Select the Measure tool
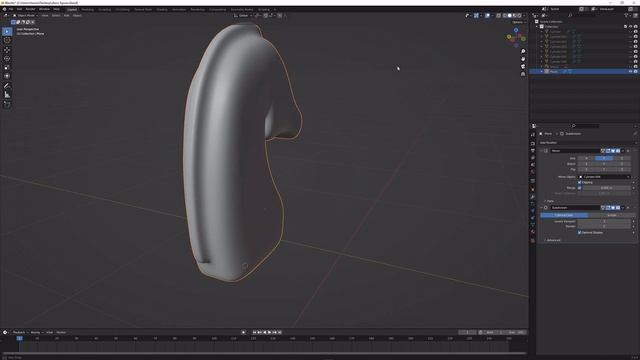The height and width of the screenshot is (360, 640). point(7,95)
